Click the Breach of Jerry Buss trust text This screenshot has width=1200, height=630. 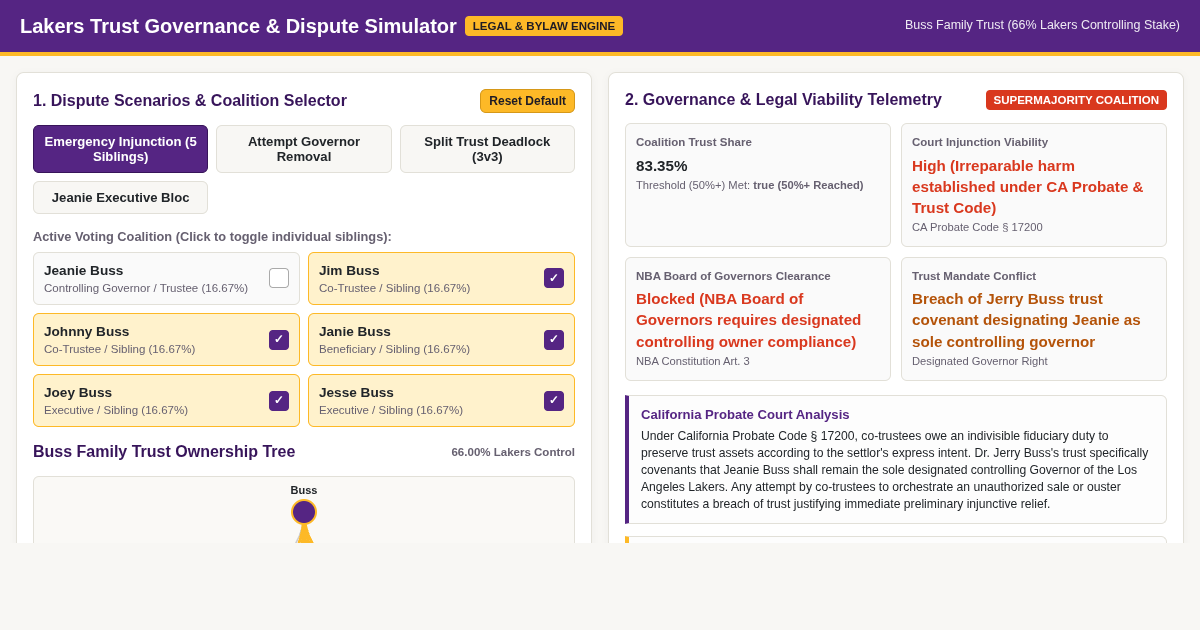[1027, 320]
